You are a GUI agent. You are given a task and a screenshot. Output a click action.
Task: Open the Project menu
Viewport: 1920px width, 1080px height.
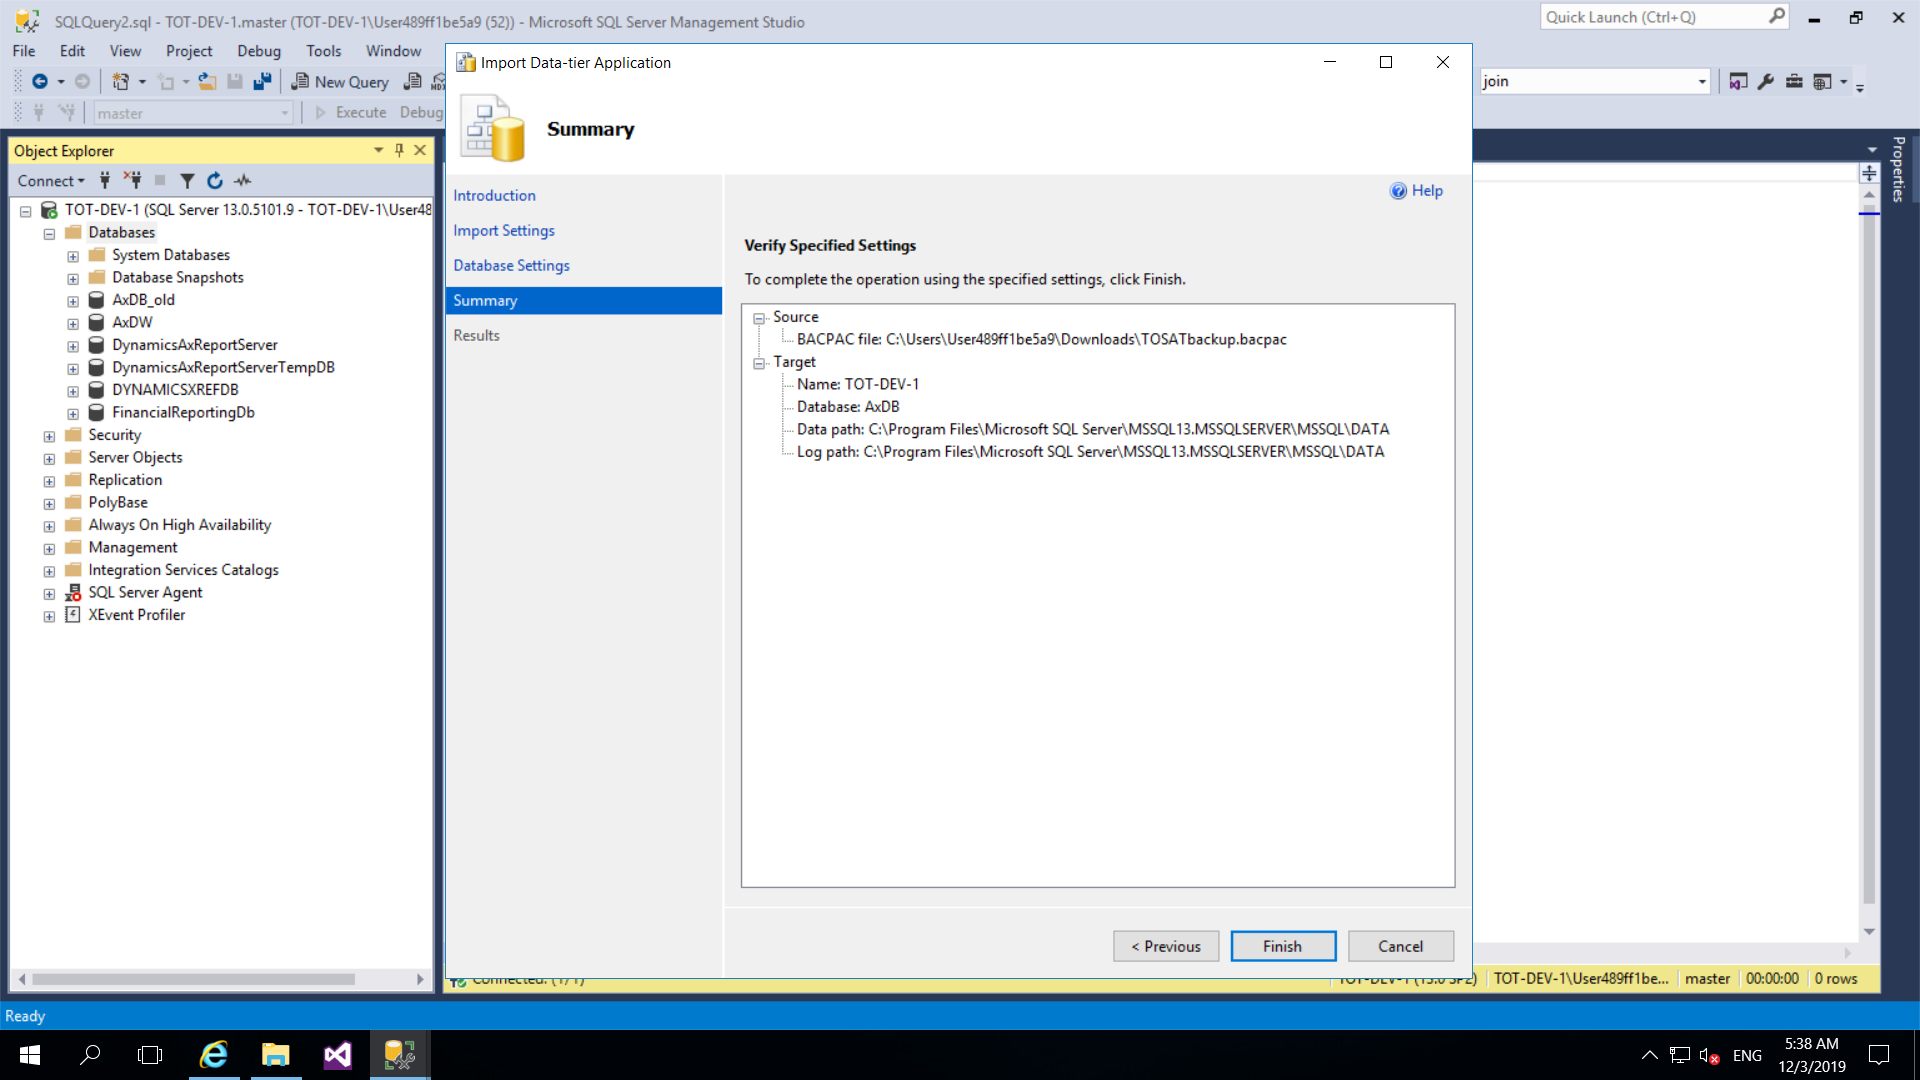point(189,51)
